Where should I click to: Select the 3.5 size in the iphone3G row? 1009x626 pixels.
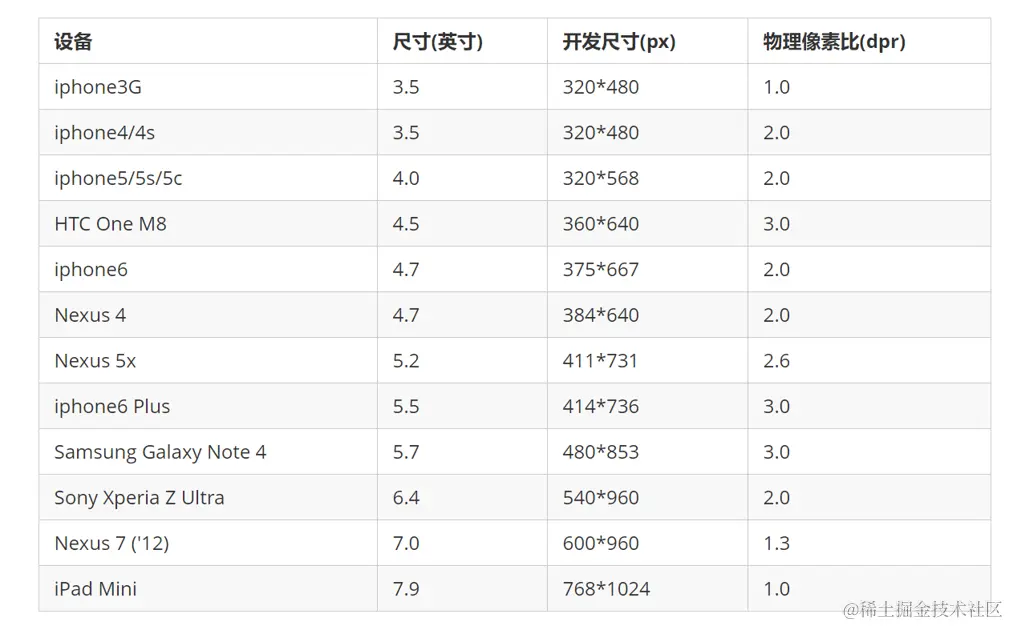pyautogui.click(x=462, y=87)
